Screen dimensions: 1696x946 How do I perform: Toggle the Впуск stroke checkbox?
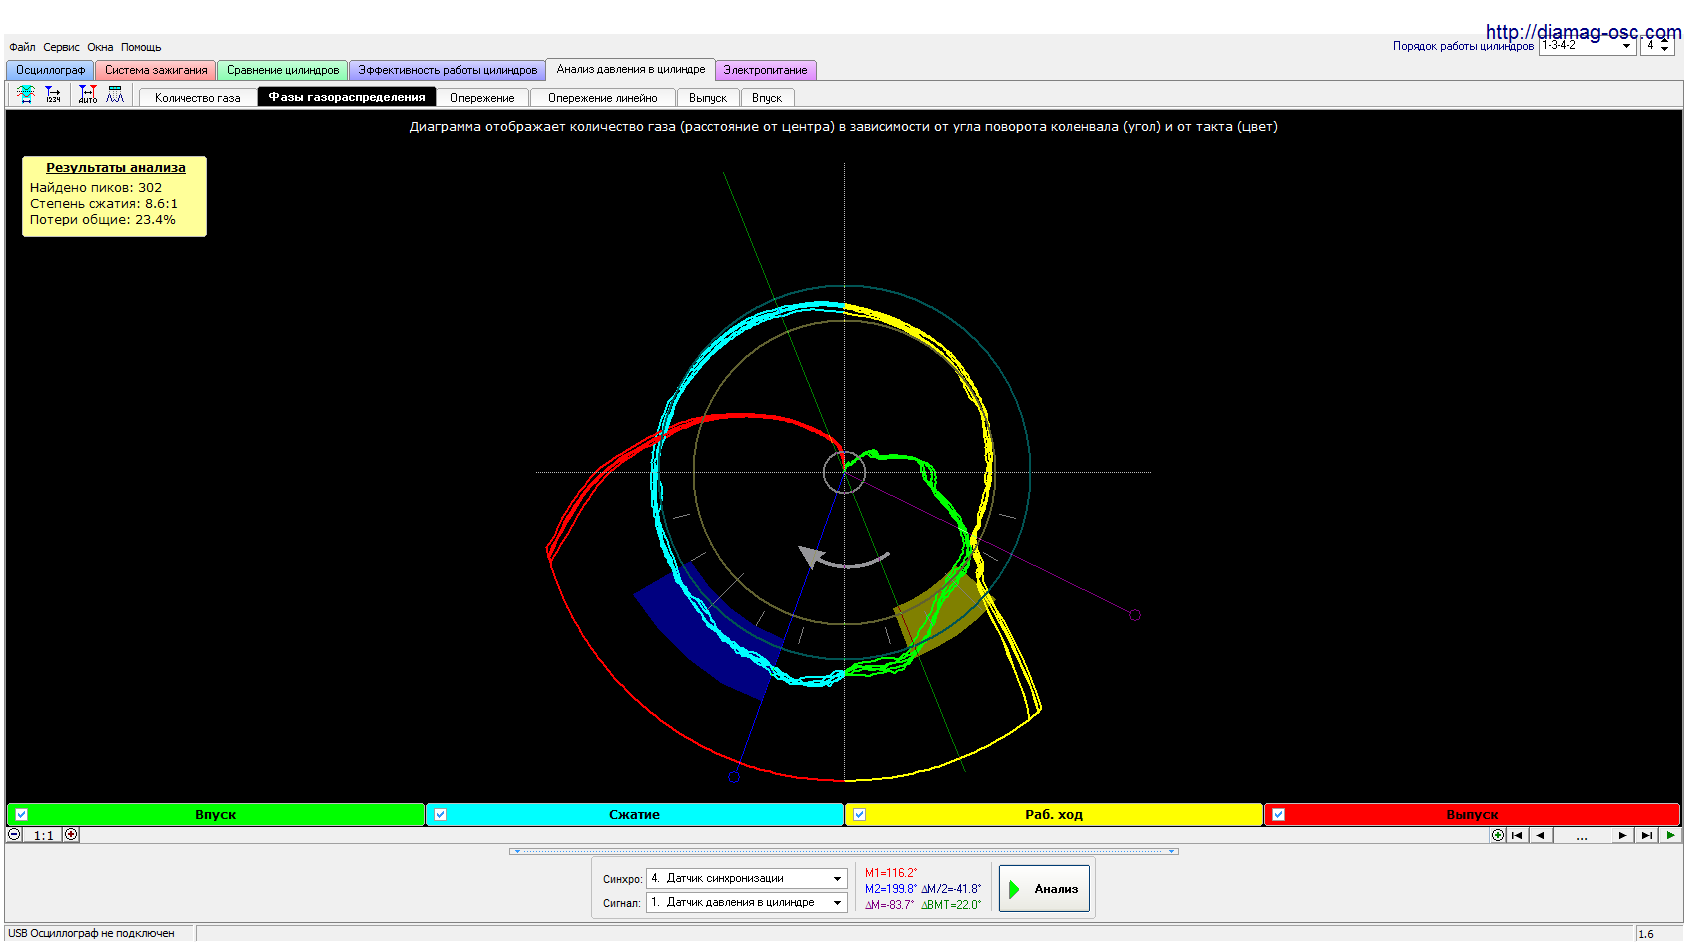coord(21,814)
